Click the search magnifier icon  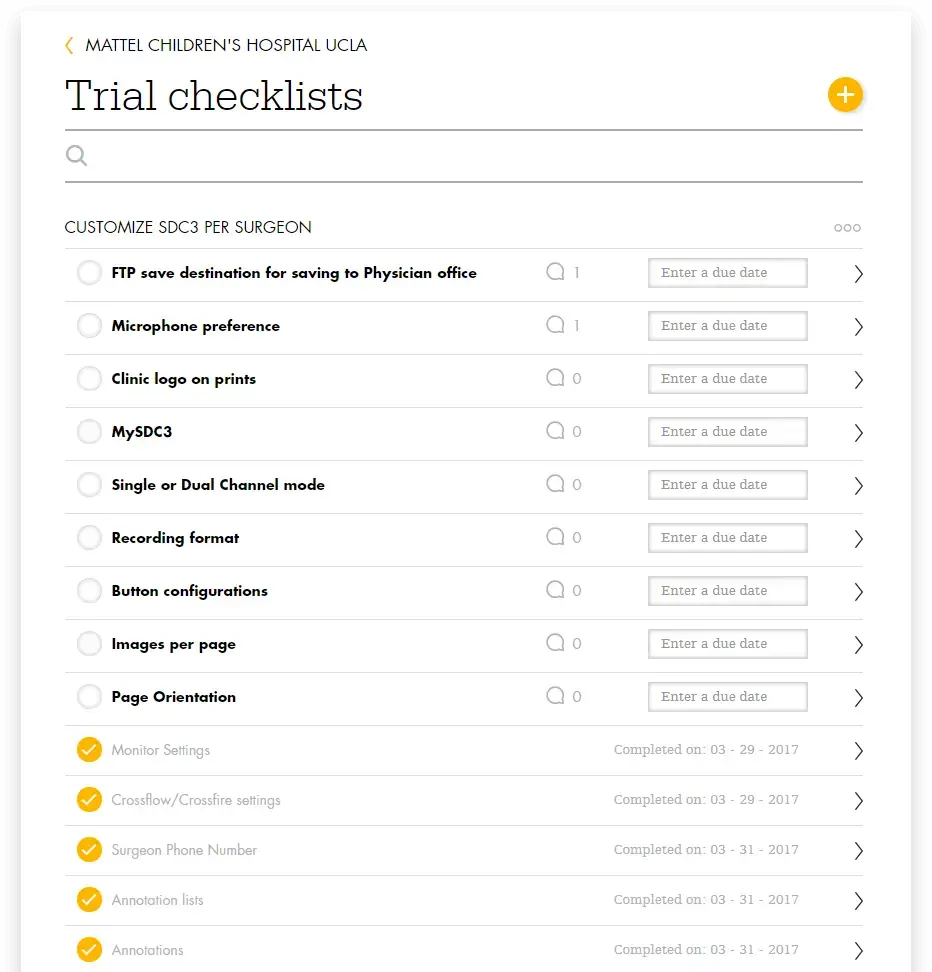tap(76, 155)
